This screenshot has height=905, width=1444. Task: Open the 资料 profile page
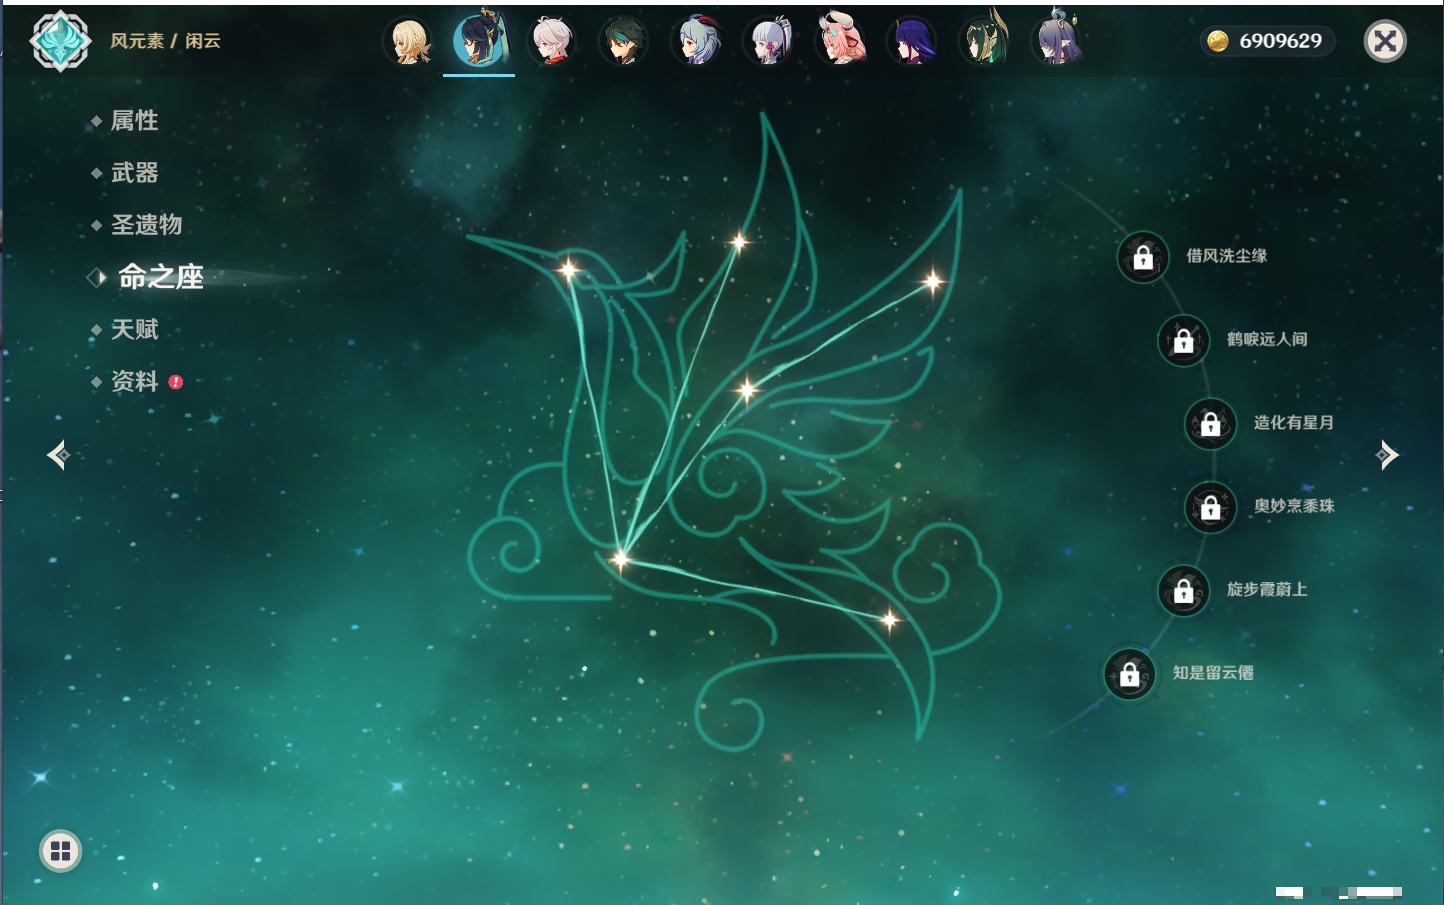pyautogui.click(x=134, y=381)
